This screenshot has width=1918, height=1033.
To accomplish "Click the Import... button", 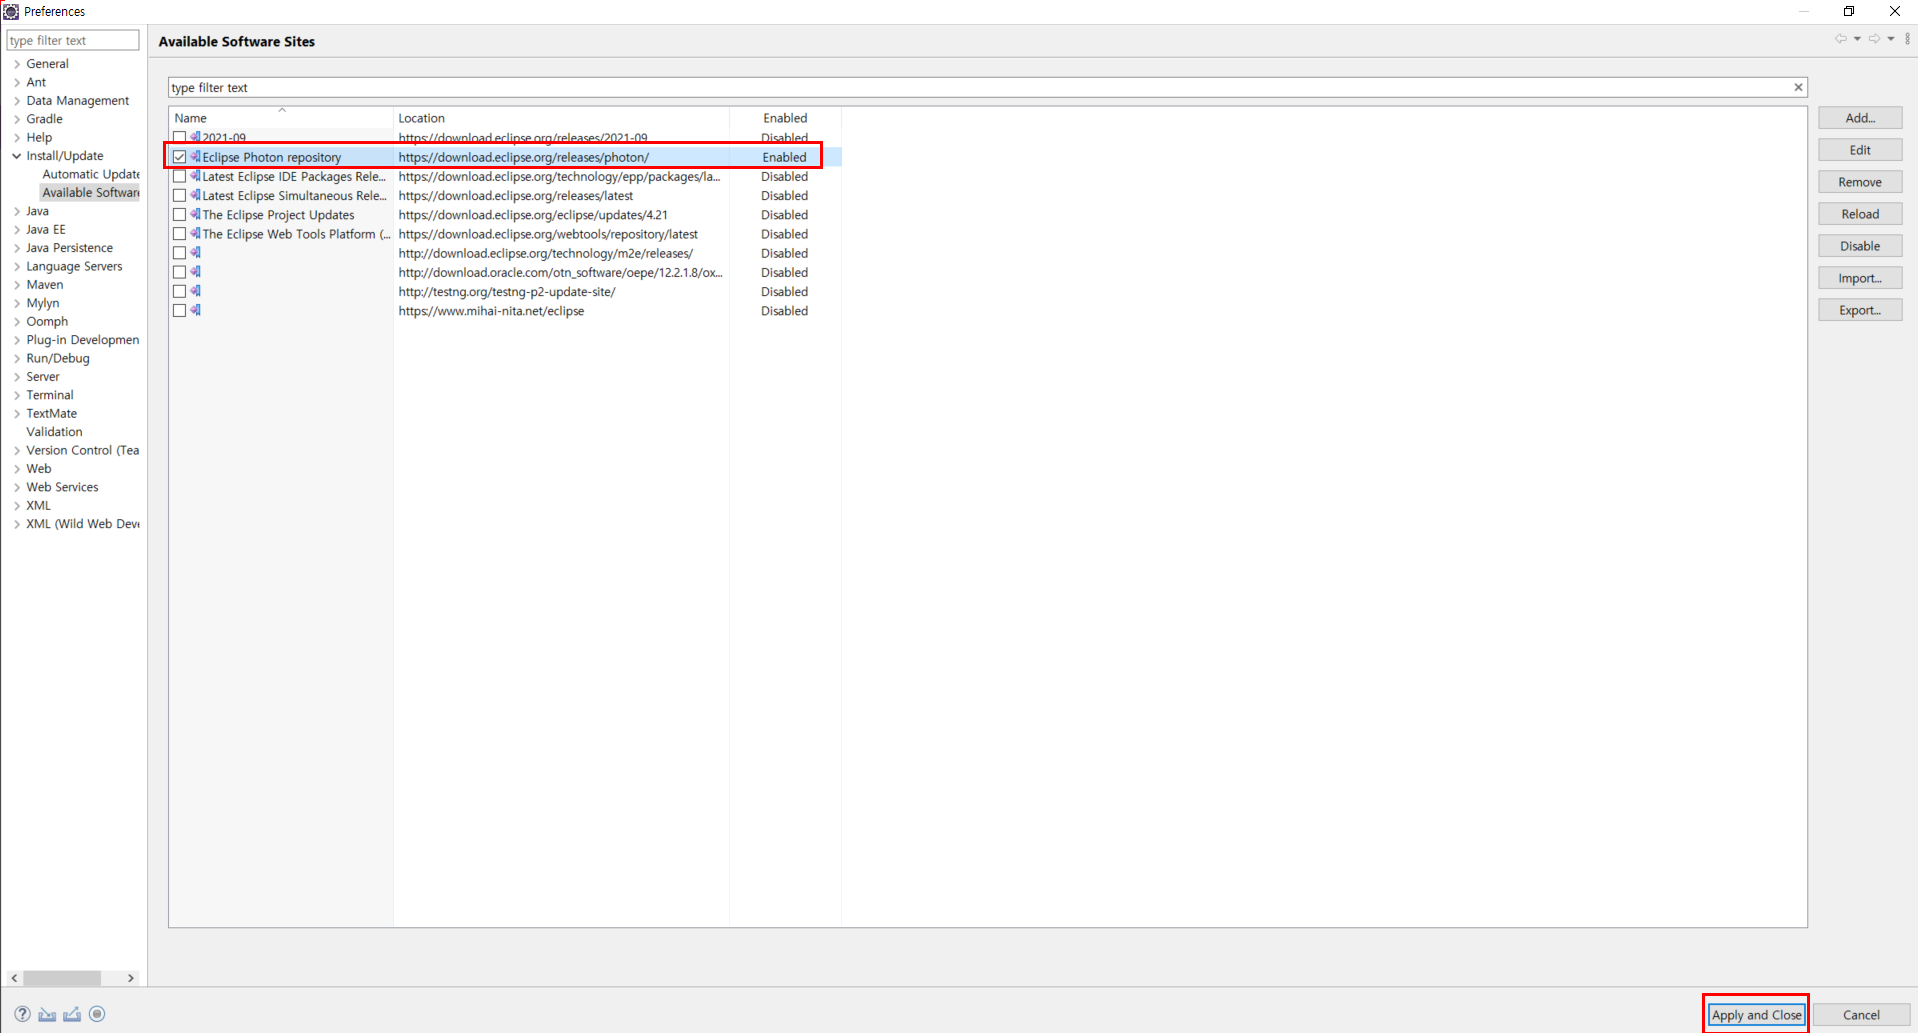I will (1860, 278).
